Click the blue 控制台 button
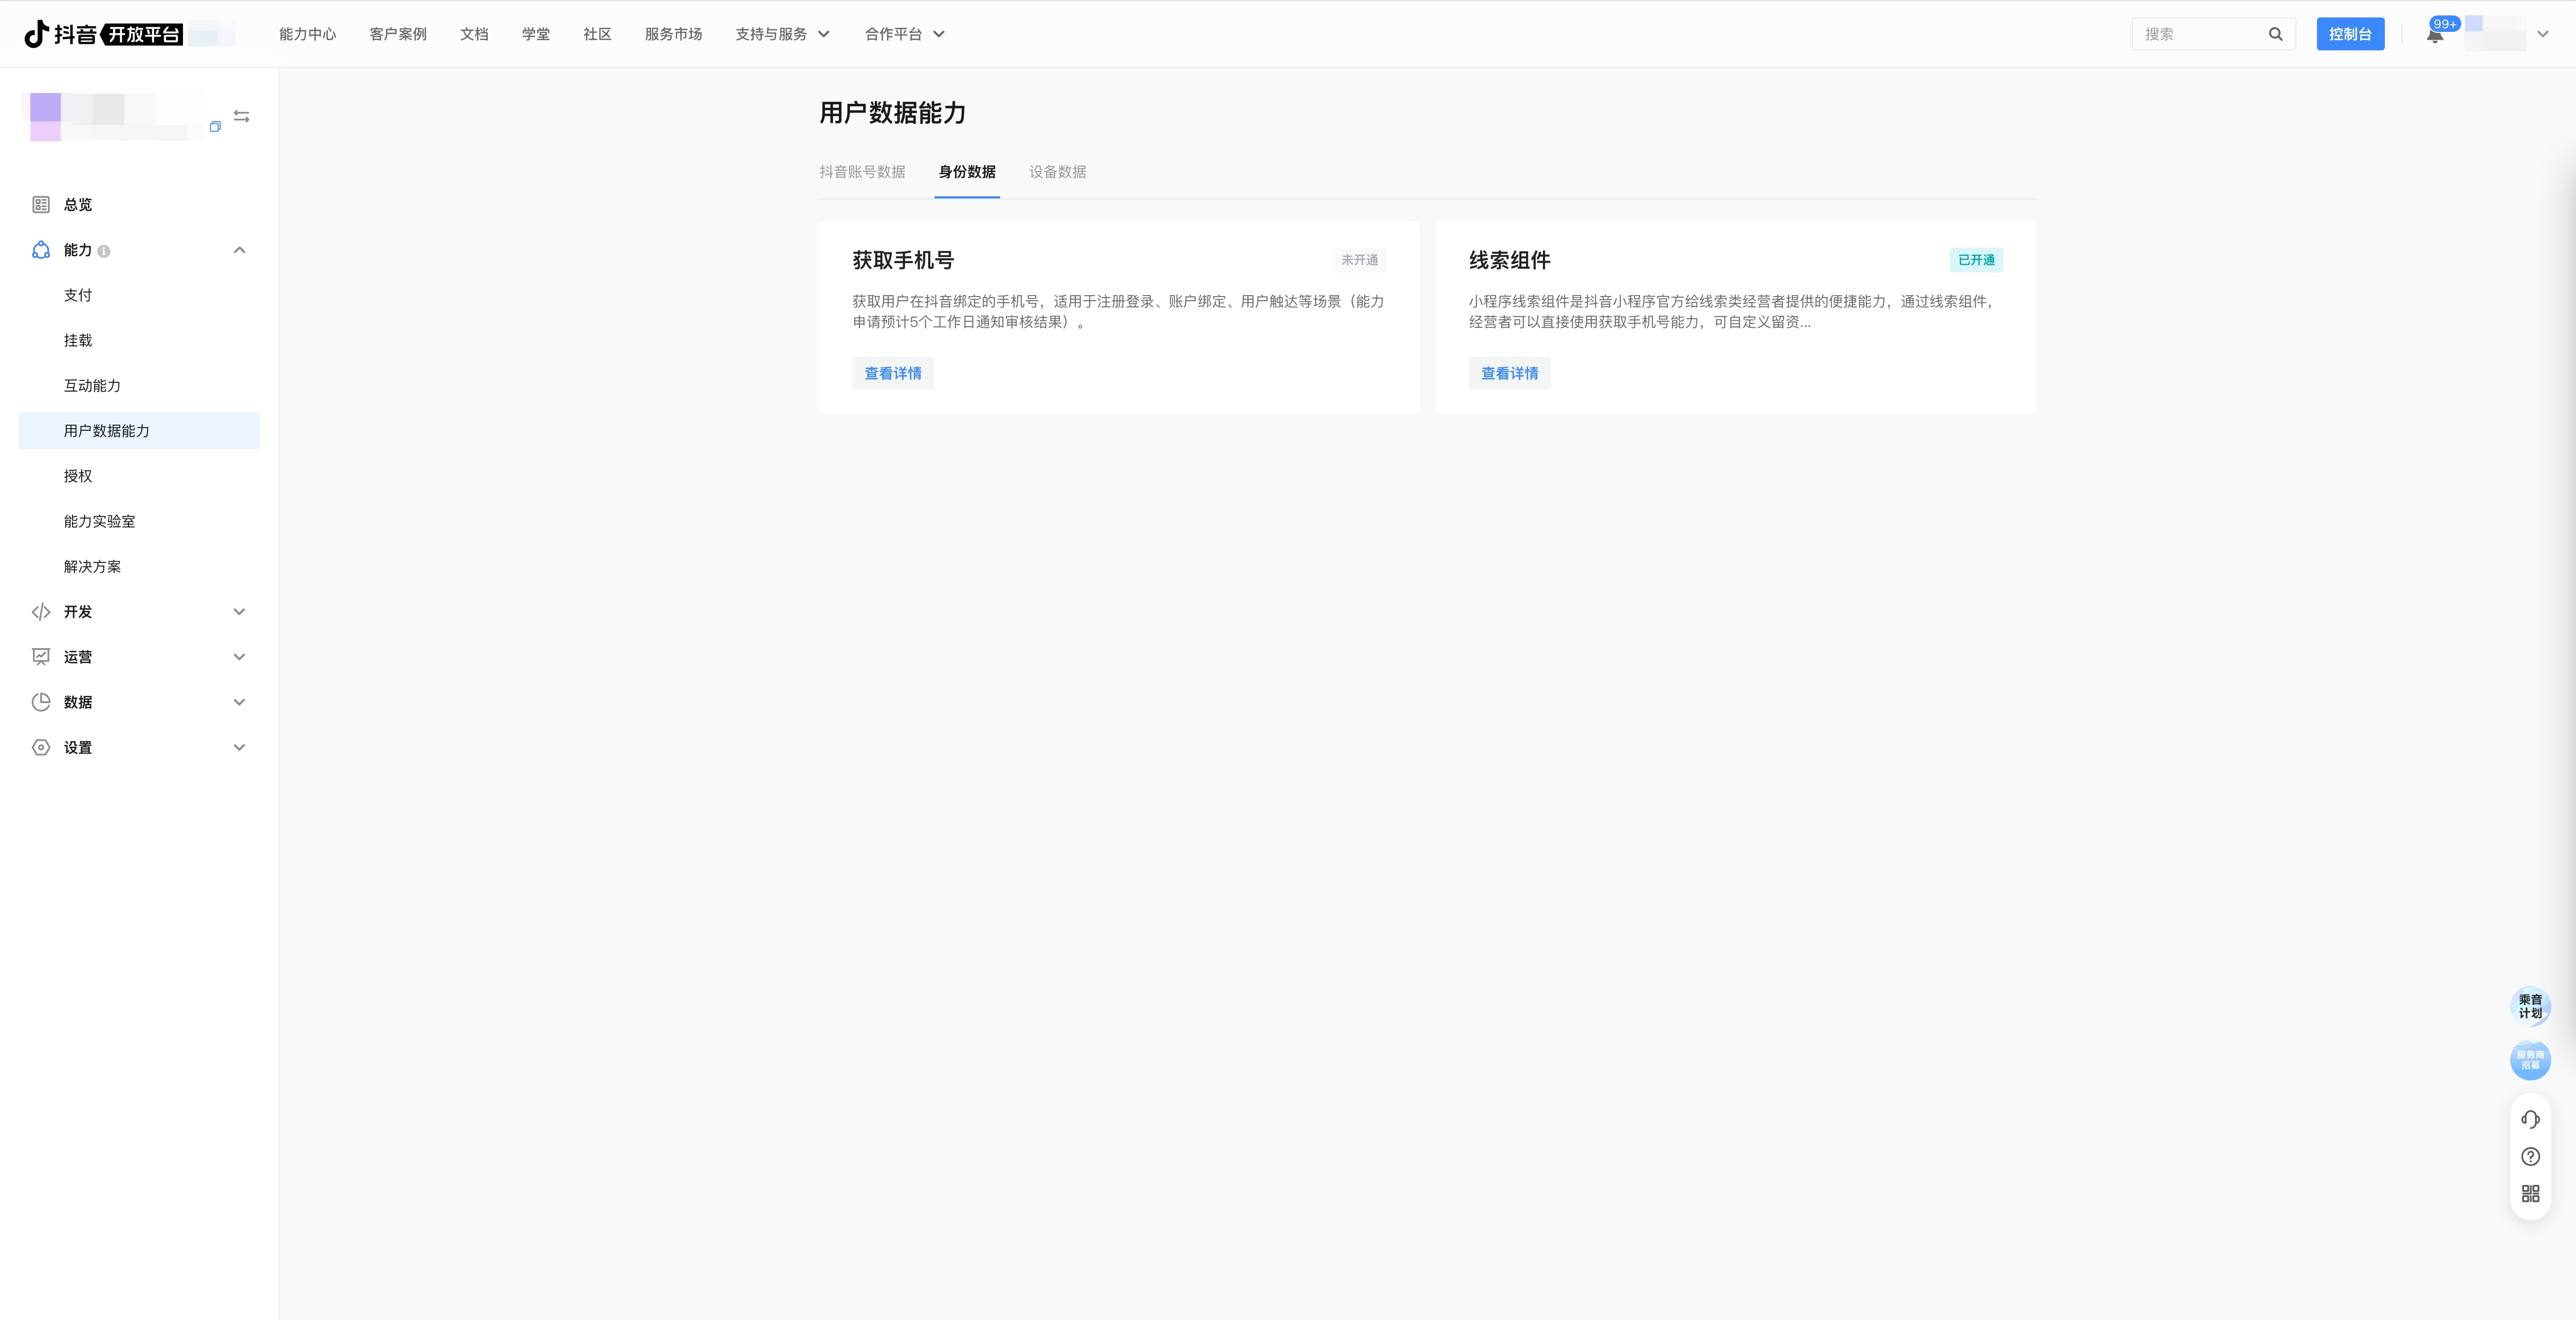2576x1320 pixels. (2349, 34)
